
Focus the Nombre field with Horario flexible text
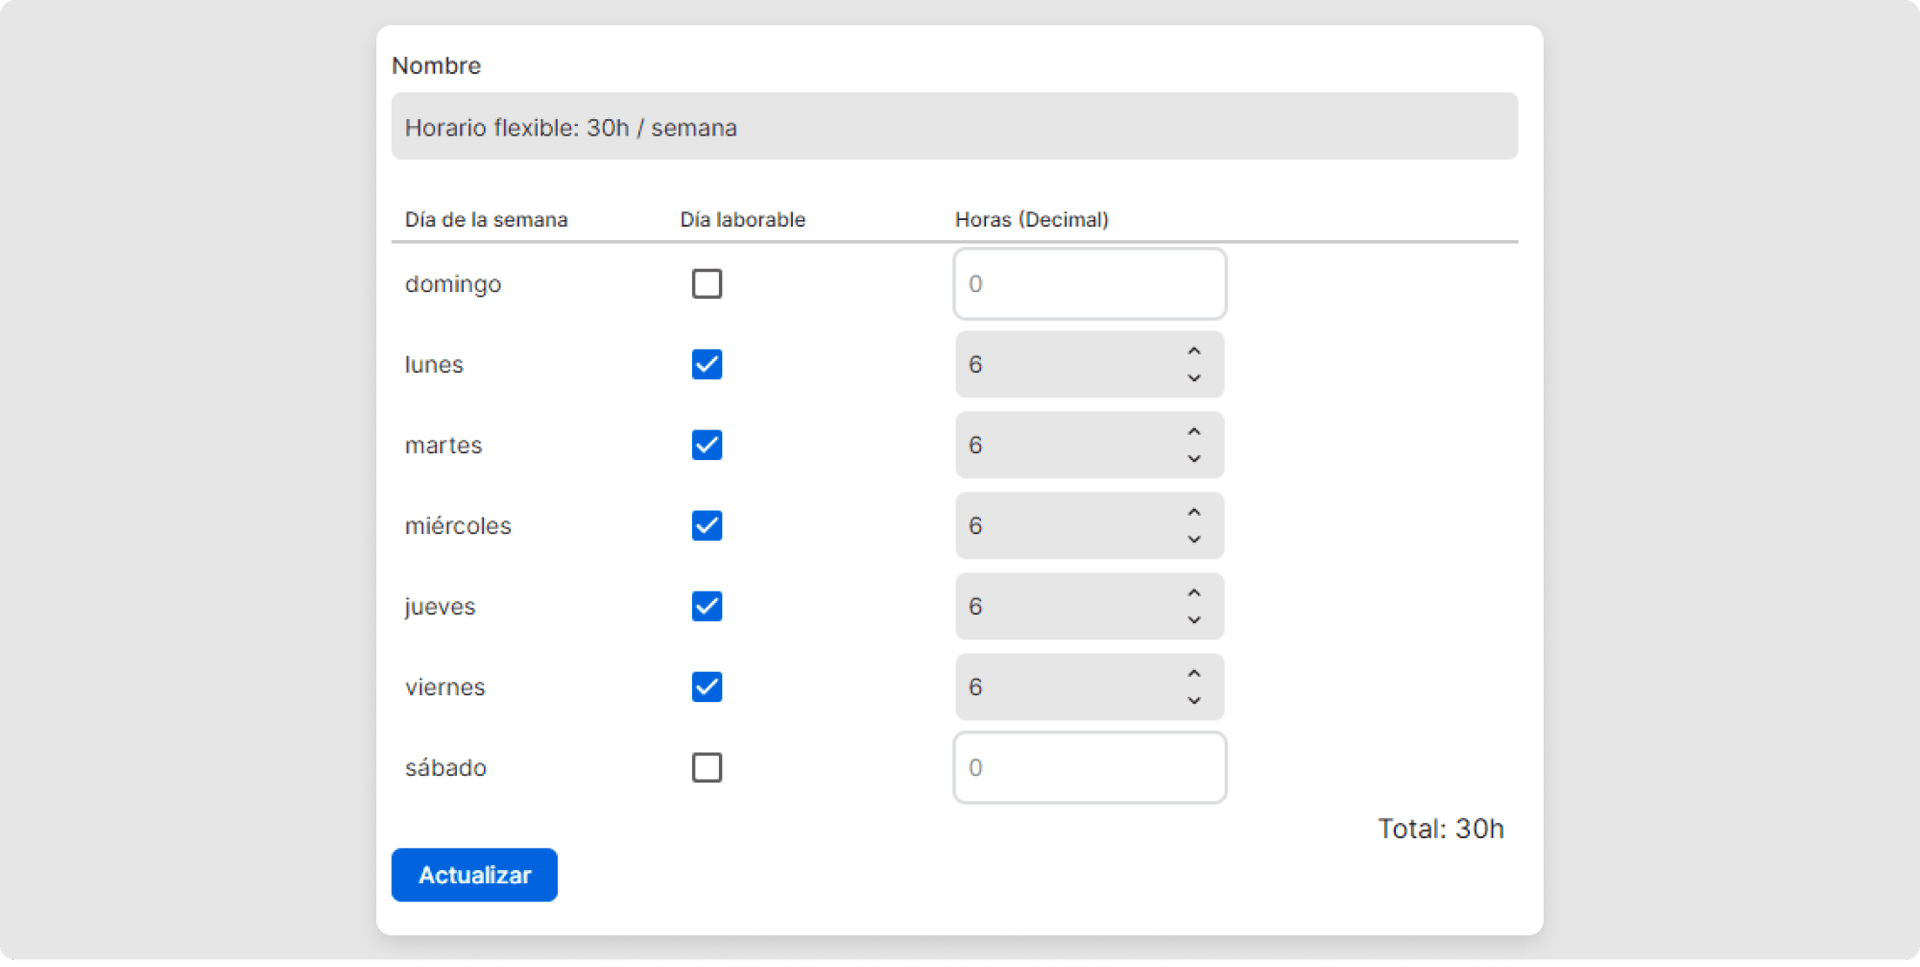(954, 127)
